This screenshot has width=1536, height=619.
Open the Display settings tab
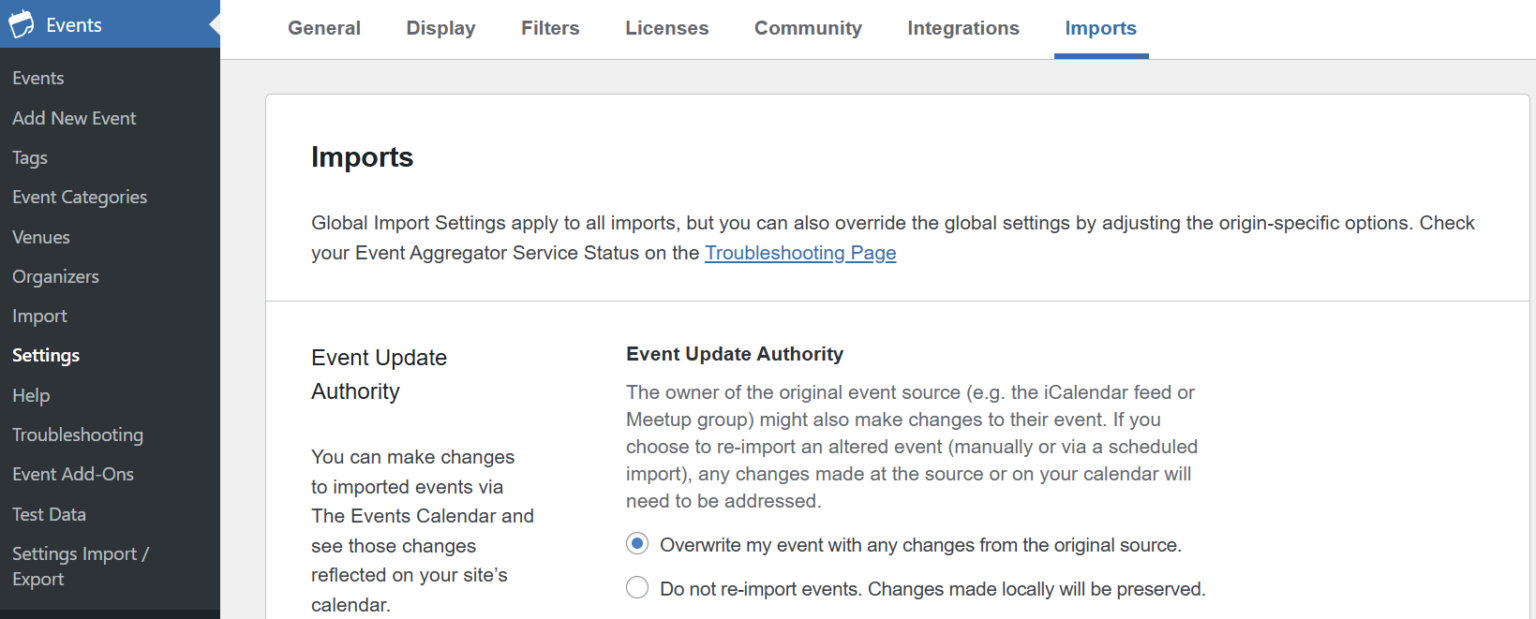pyautogui.click(x=440, y=28)
